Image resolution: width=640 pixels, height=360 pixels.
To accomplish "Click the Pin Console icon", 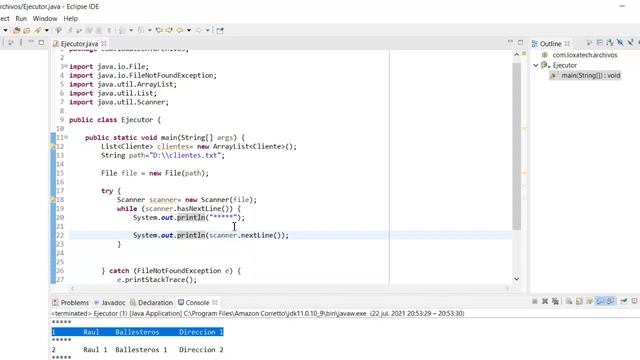I will (x=624, y=301).
